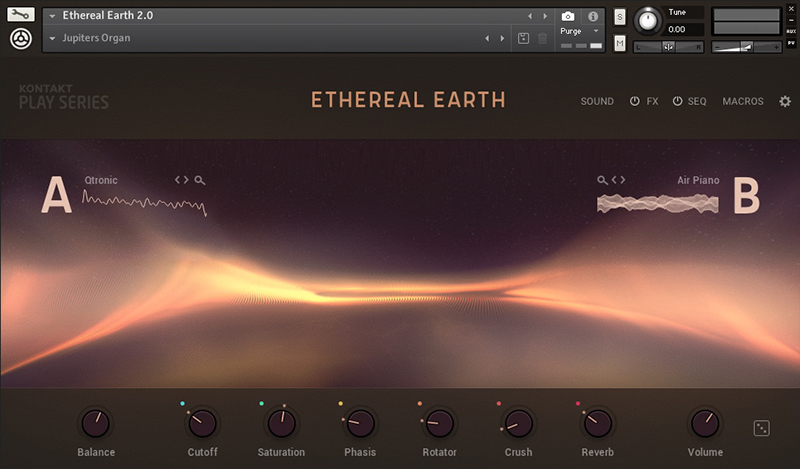Mute the instrument with the M button

point(619,43)
